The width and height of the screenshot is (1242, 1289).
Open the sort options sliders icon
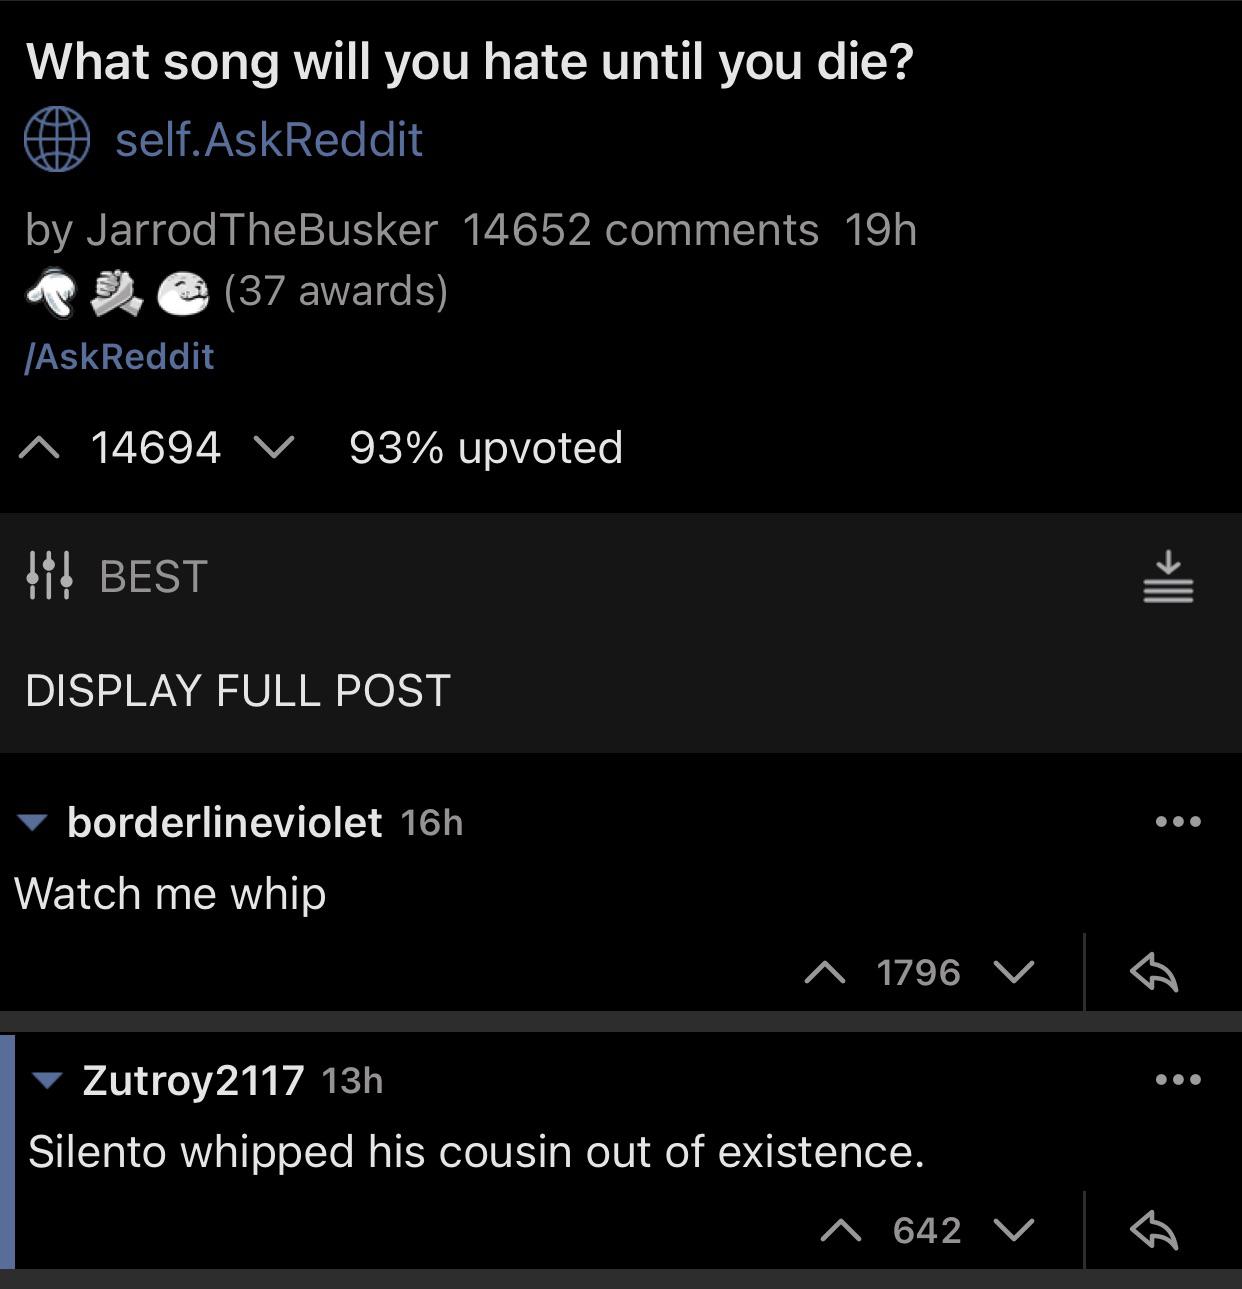[x=49, y=577]
